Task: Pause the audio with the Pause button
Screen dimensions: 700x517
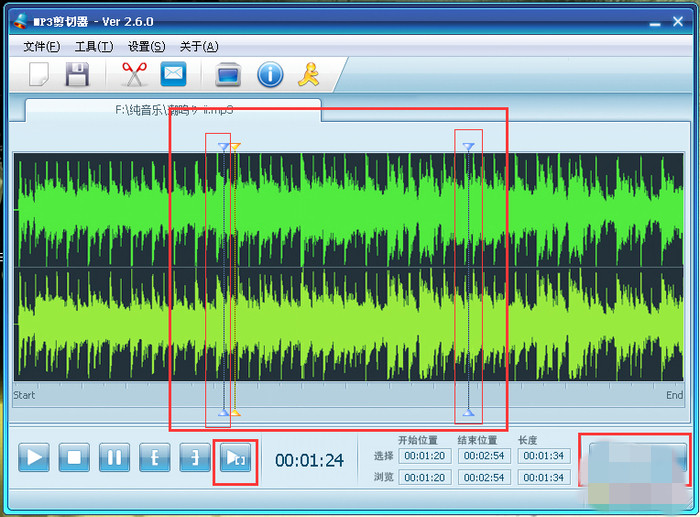Action: (114, 458)
